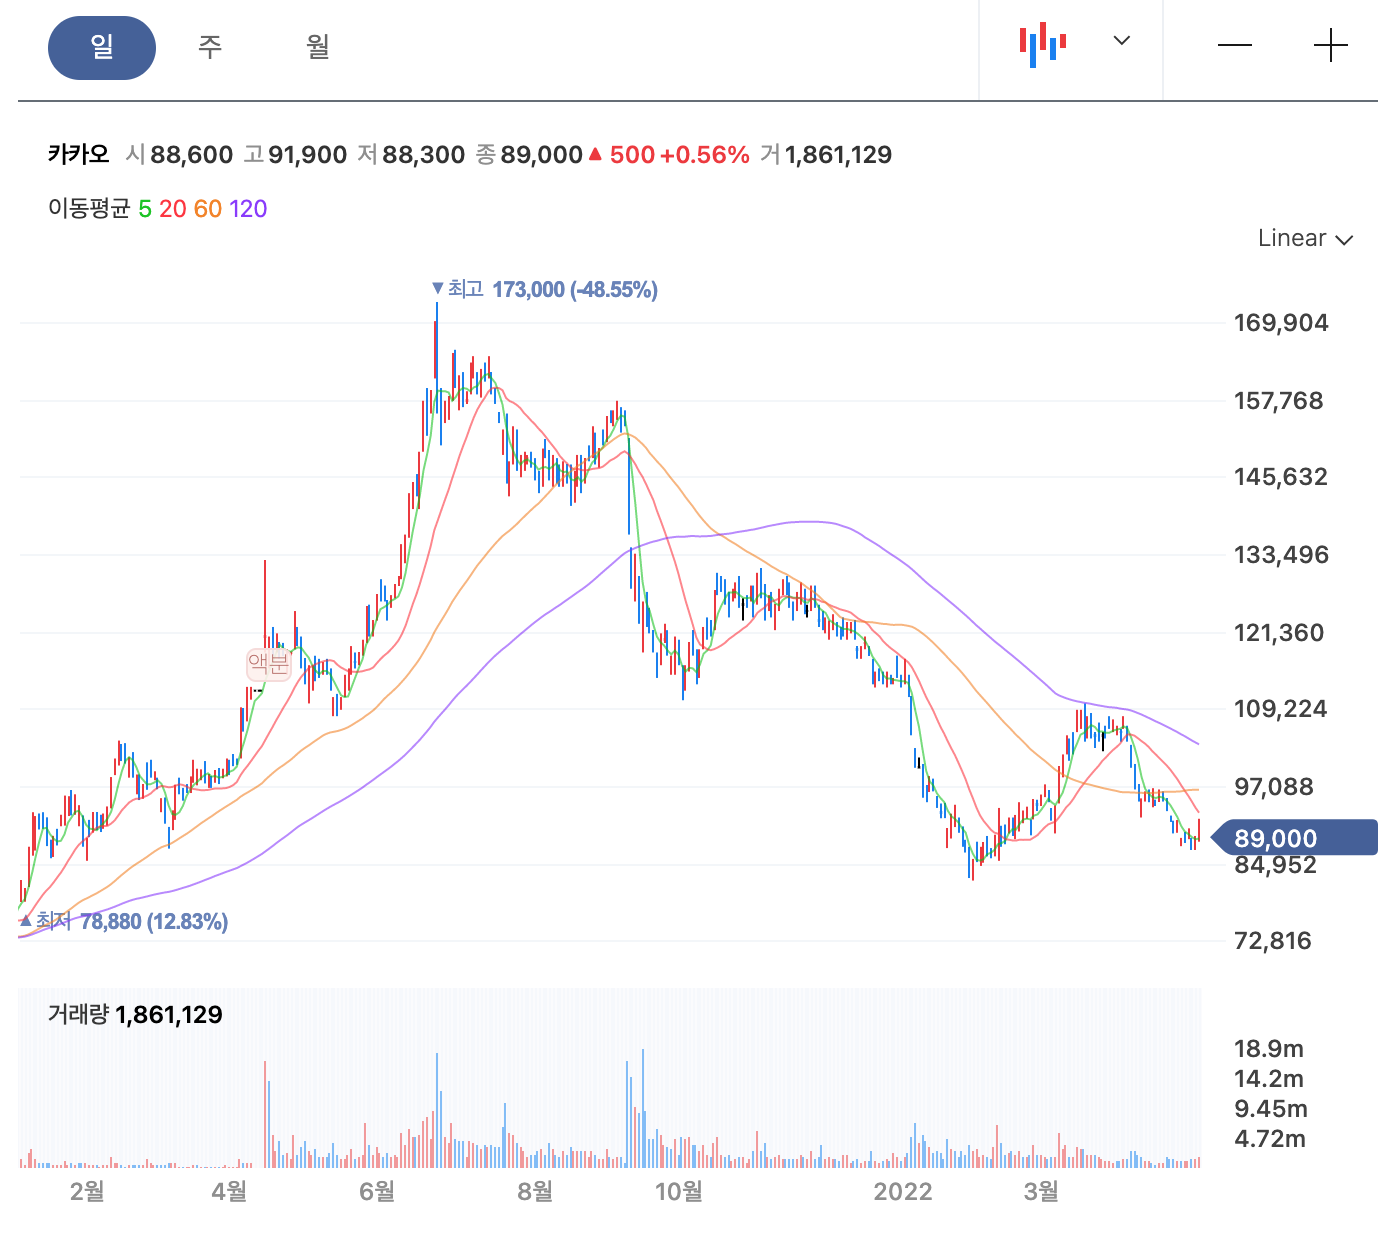Click the 120-day moving average label
The image size is (1390, 1260).
pos(248,209)
